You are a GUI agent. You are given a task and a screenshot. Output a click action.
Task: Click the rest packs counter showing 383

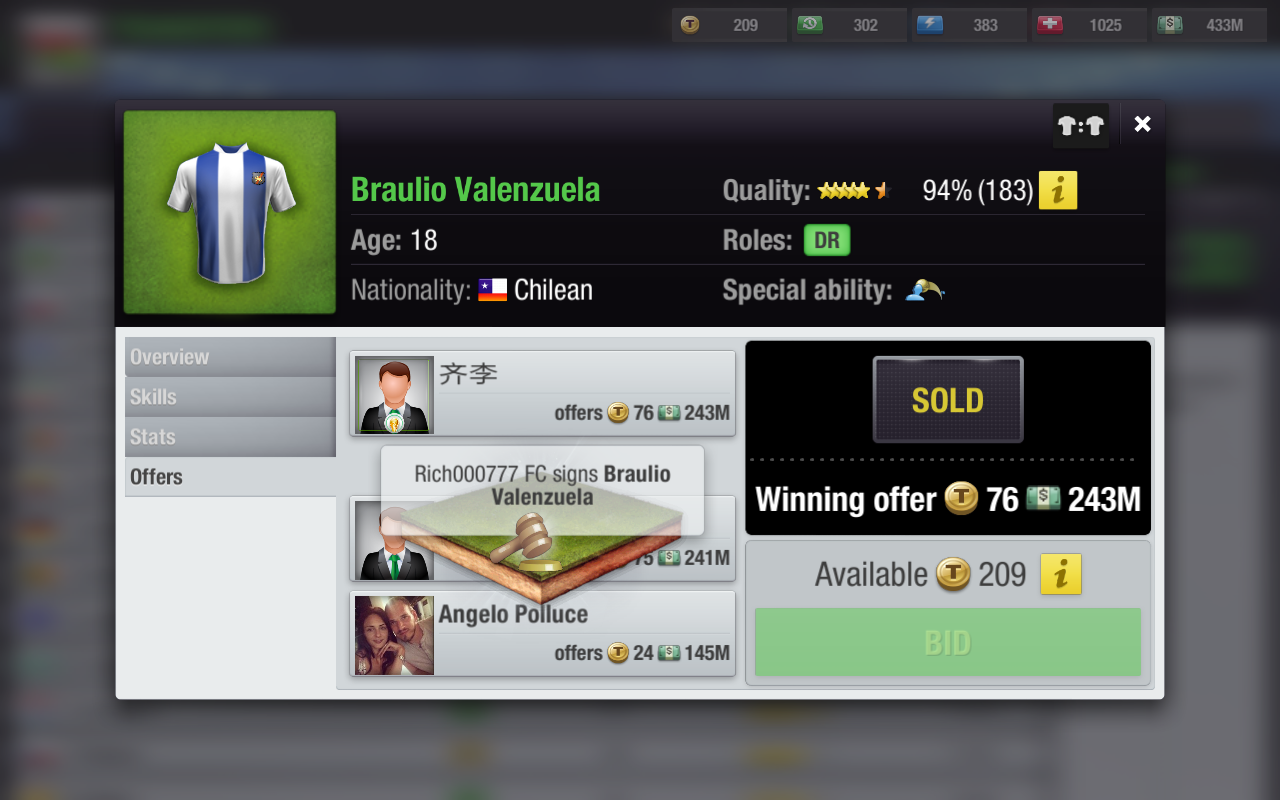click(x=970, y=25)
